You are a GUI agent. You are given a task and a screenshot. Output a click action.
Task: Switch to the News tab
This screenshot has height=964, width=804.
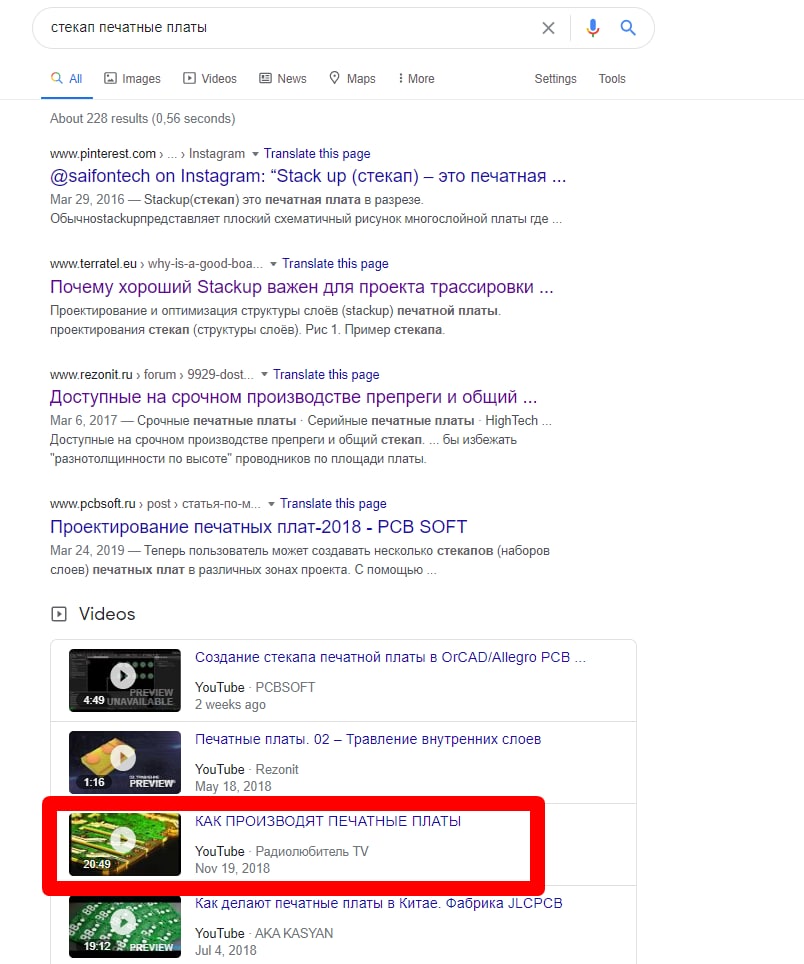pyautogui.click(x=283, y=79)
